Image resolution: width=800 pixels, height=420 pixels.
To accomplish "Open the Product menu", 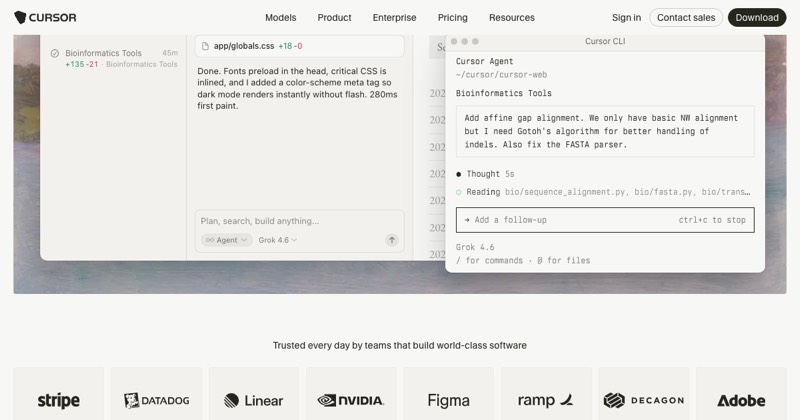I will coord(334,17).
